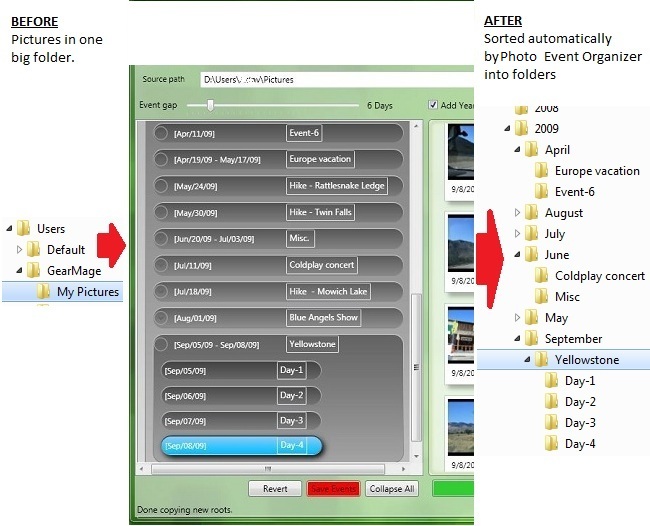The image size is (650, 526).
Task: Click the 2009 folder icon
Action: pos(521,128)
